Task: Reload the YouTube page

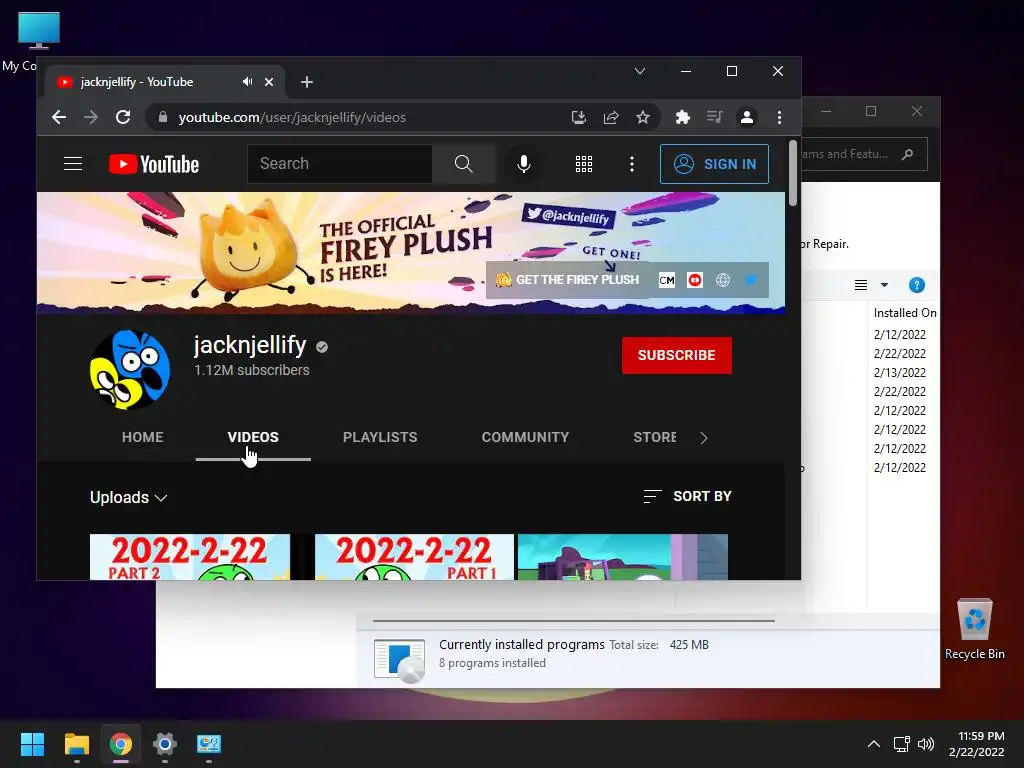Action: point(123,117)
